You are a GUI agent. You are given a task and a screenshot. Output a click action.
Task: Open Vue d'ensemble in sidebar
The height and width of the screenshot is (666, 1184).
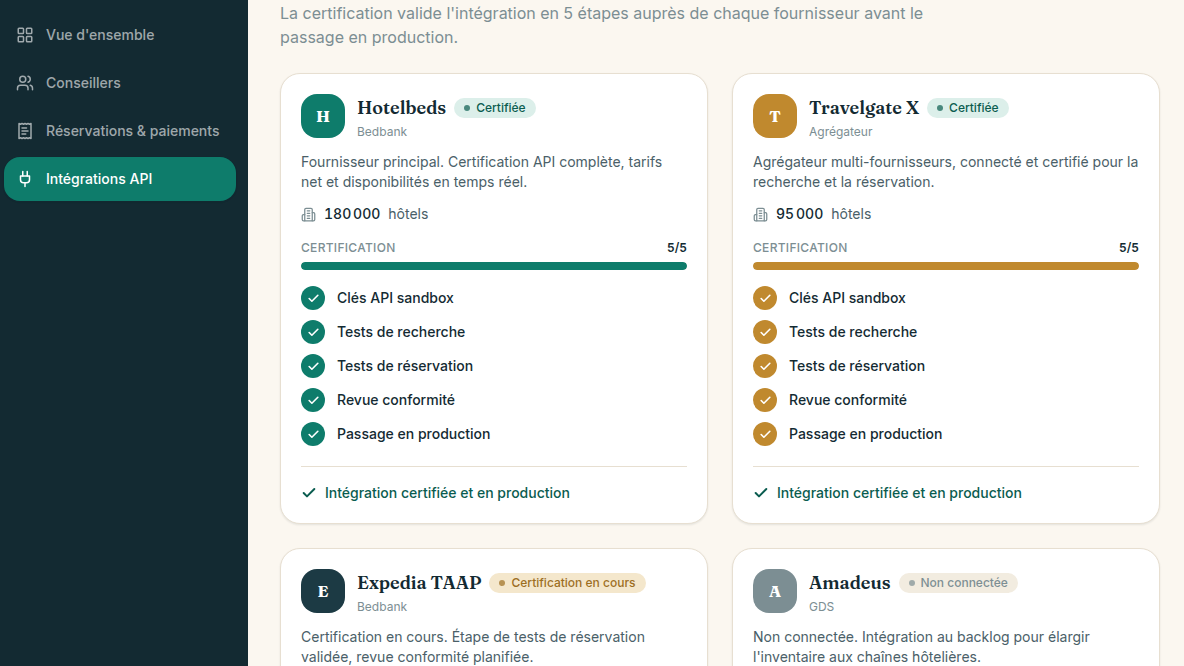click(119, 35)
